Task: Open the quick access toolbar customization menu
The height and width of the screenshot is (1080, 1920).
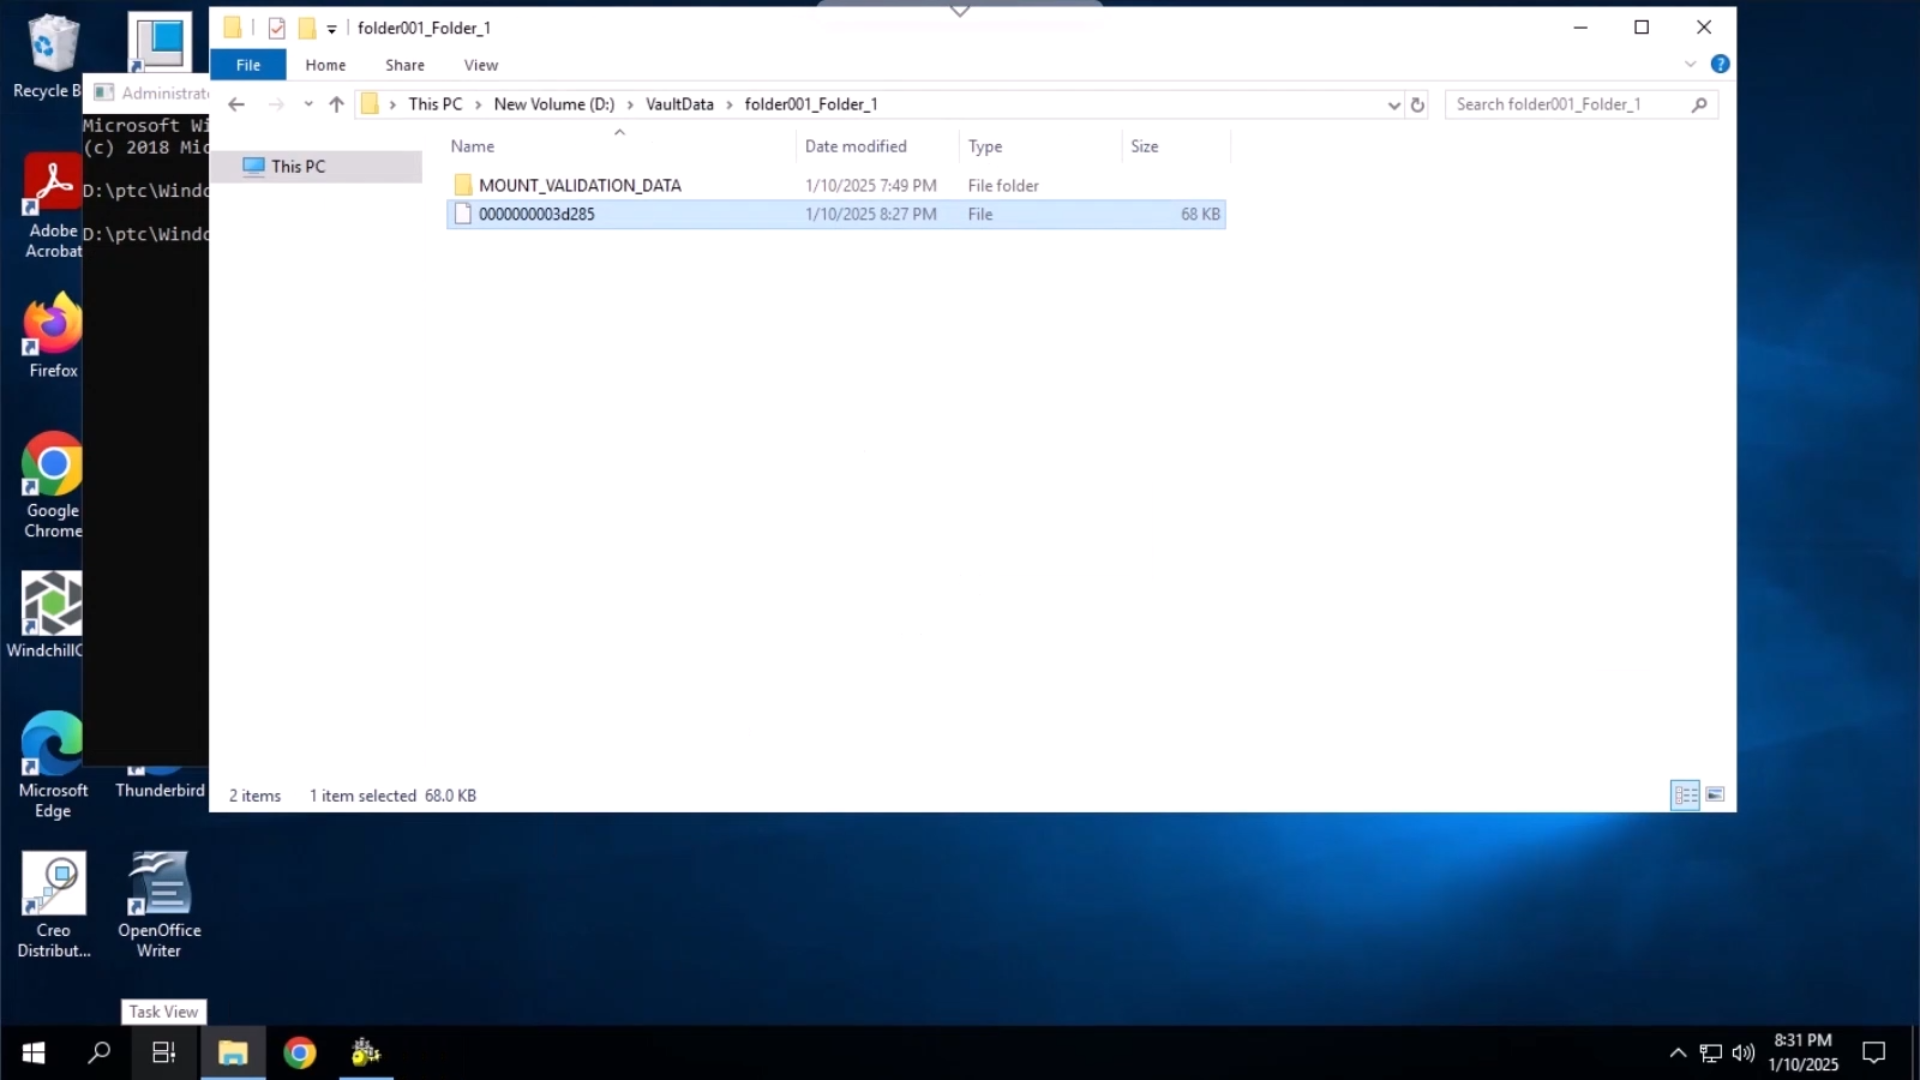Action: coord(330,28)
